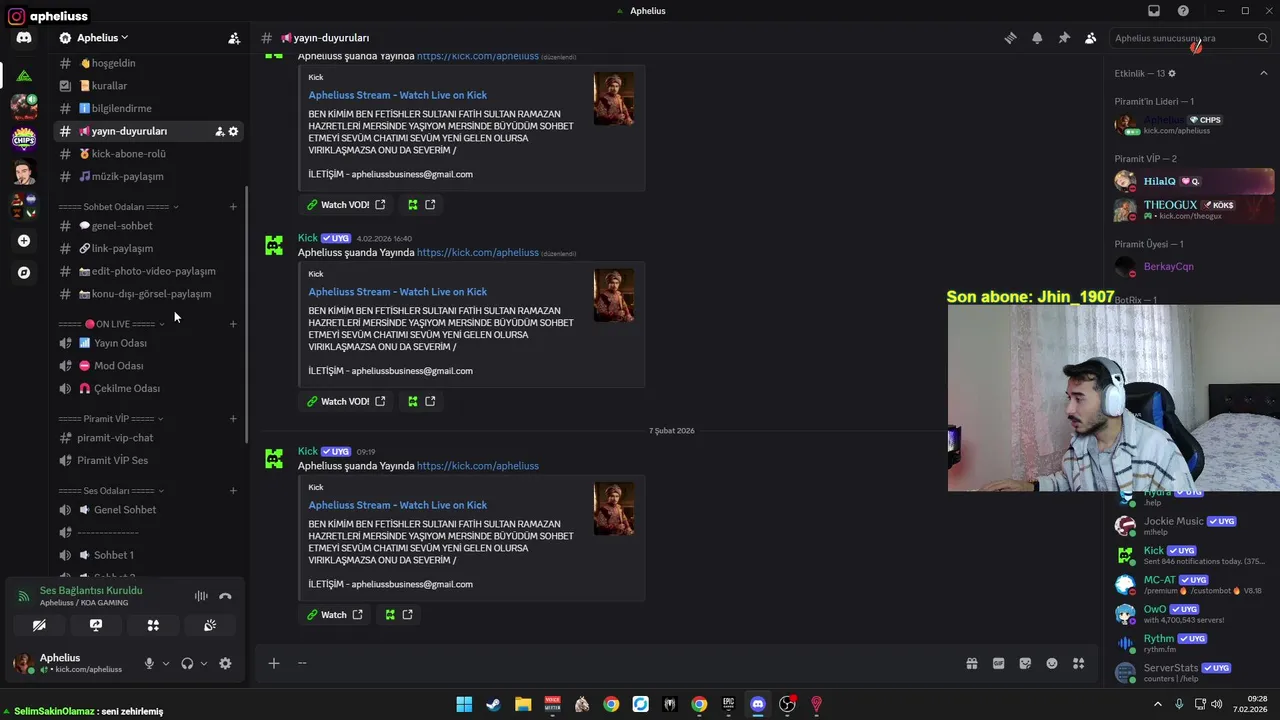The height and width of the screenshot is (720, 1280).
Task: Add channel to ON LIVE category
Action: (233, 324)
